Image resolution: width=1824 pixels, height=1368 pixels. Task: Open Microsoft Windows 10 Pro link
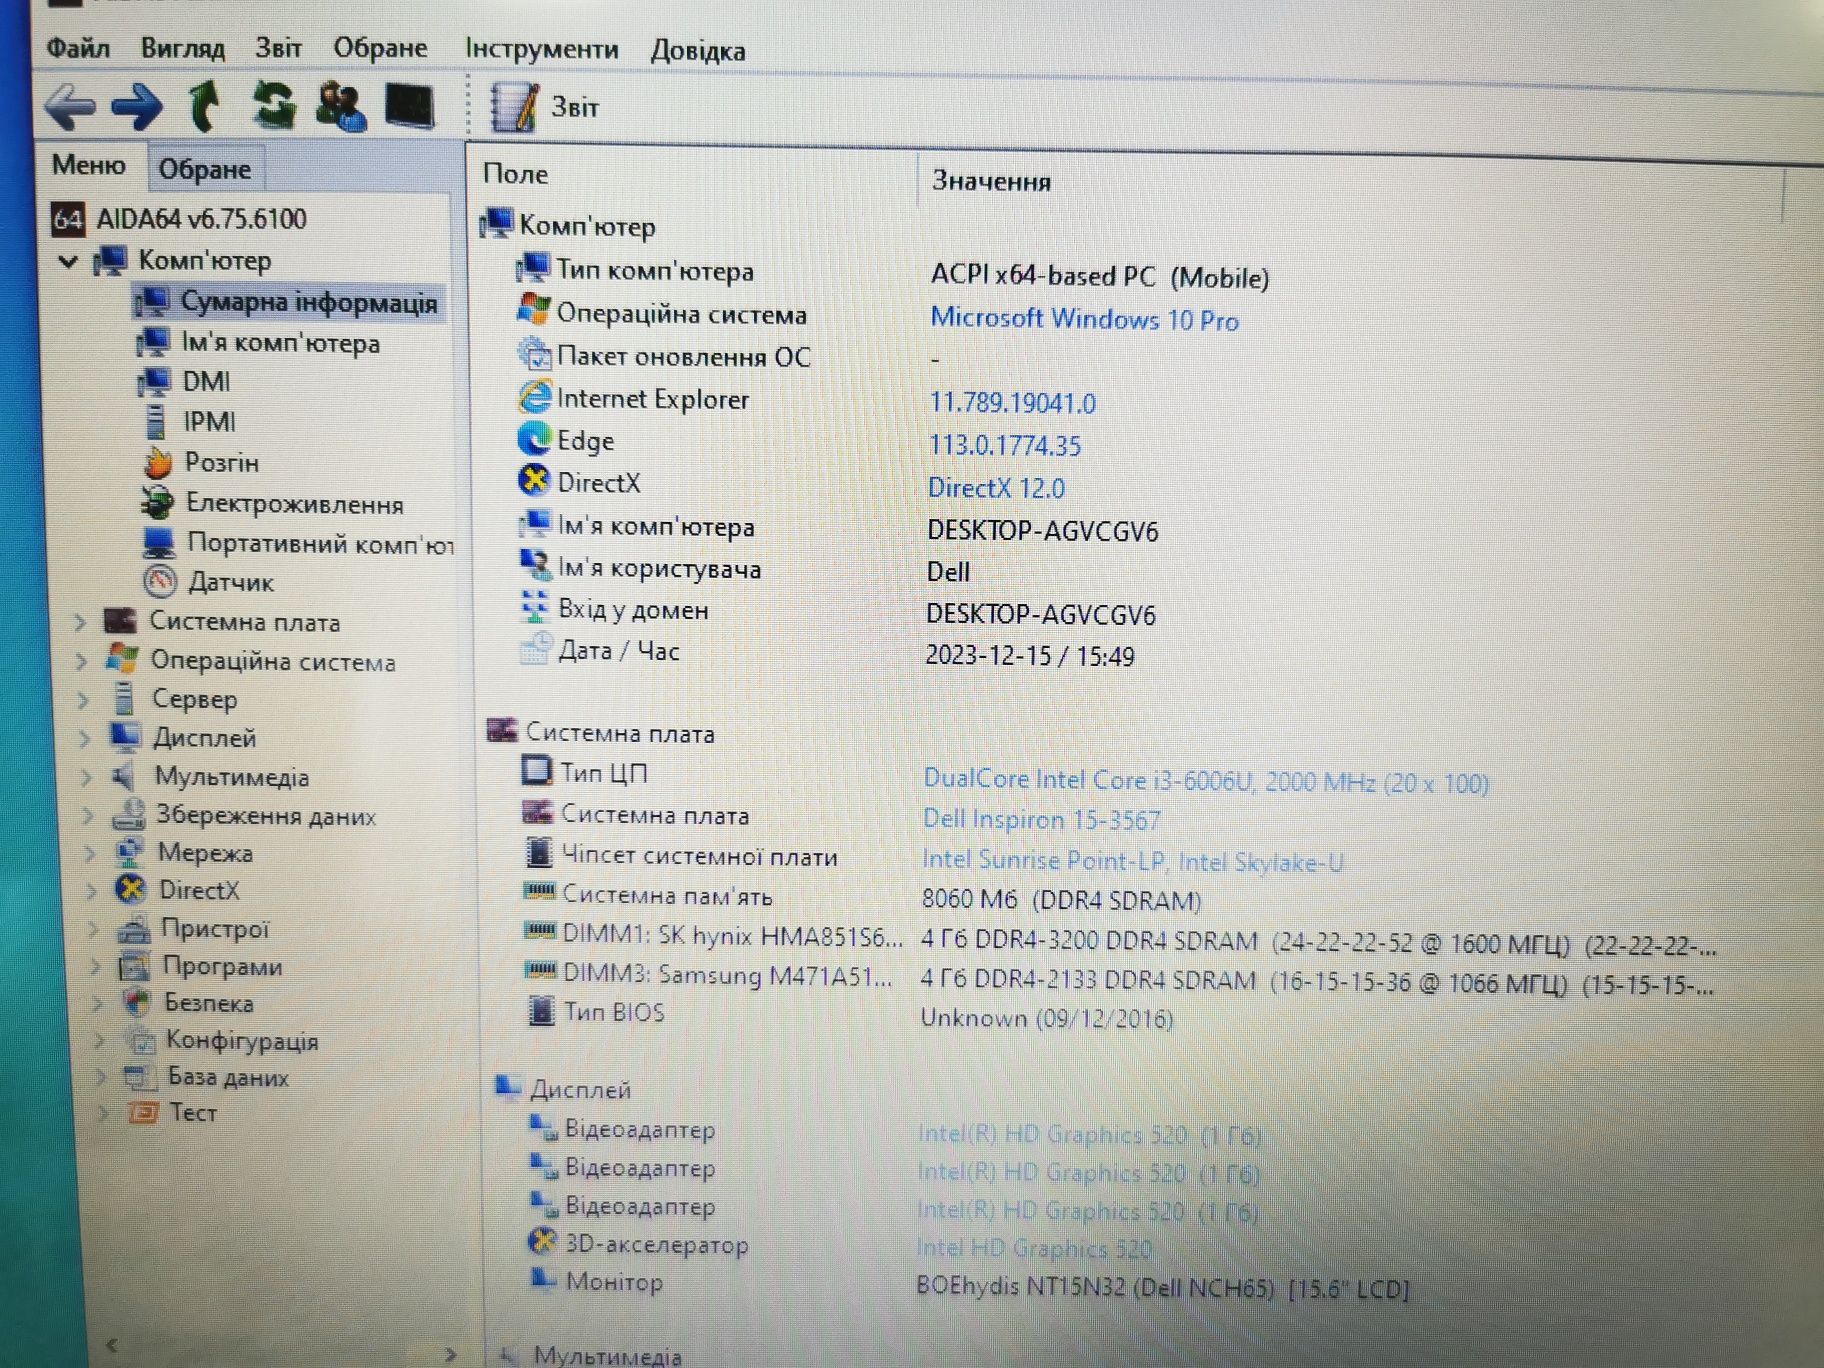point(1084,320)
